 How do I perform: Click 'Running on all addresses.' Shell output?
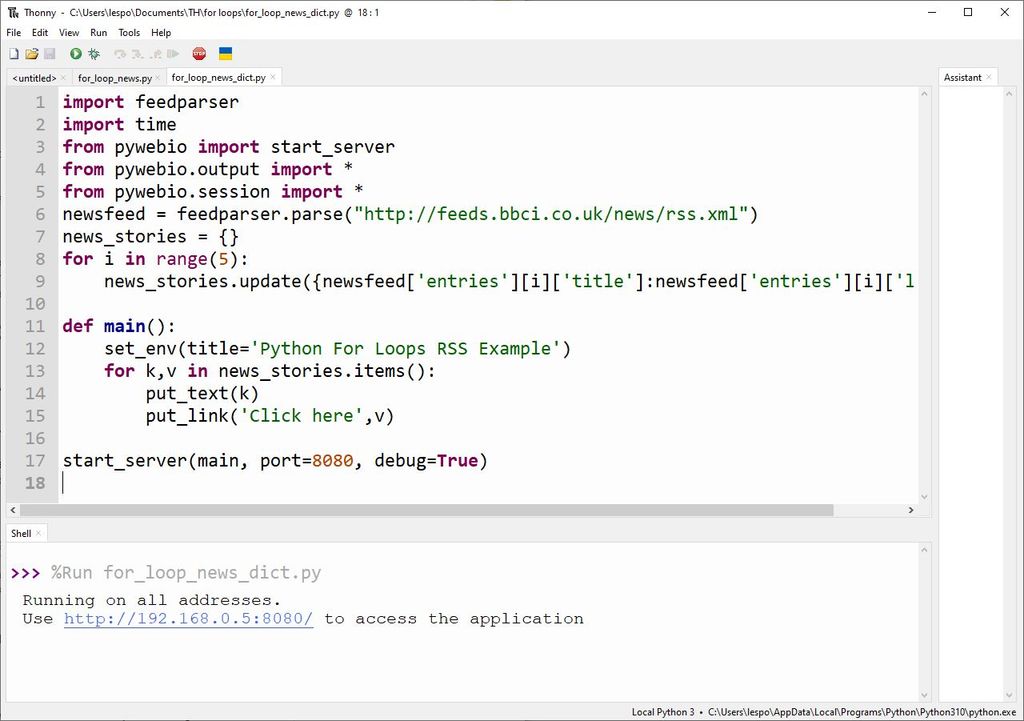click(152, 600)
